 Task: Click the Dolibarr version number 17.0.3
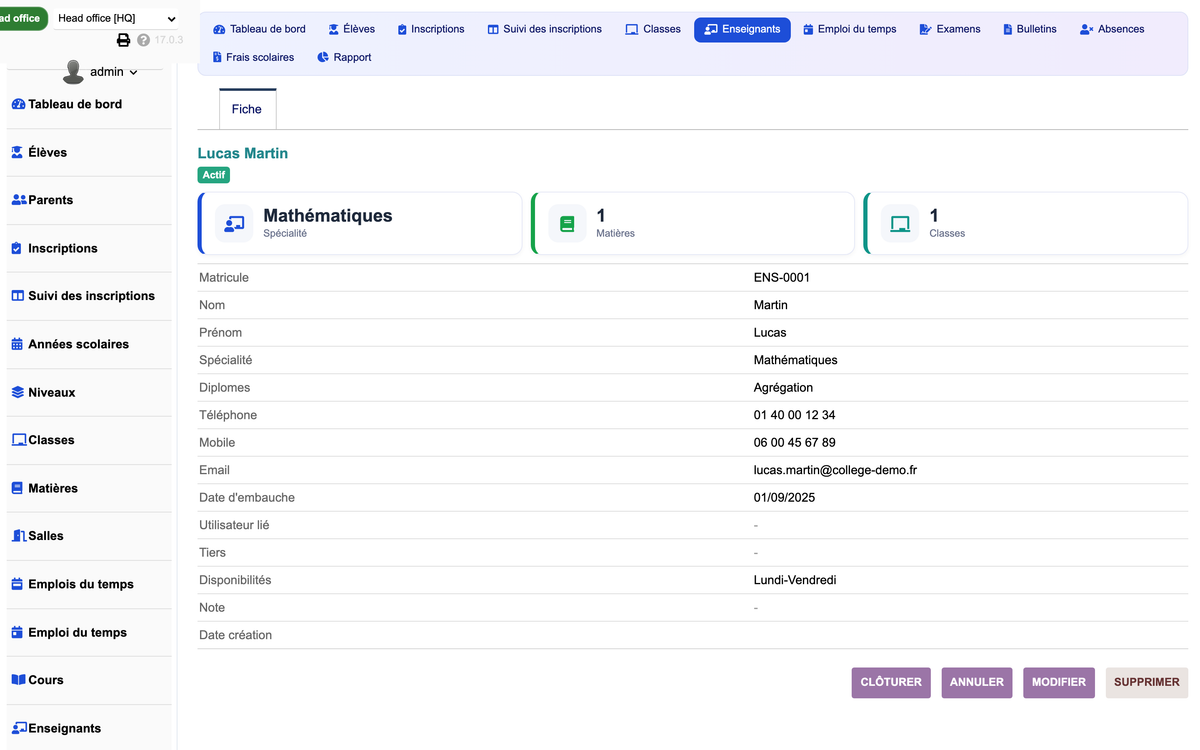(x=169, y=40)
